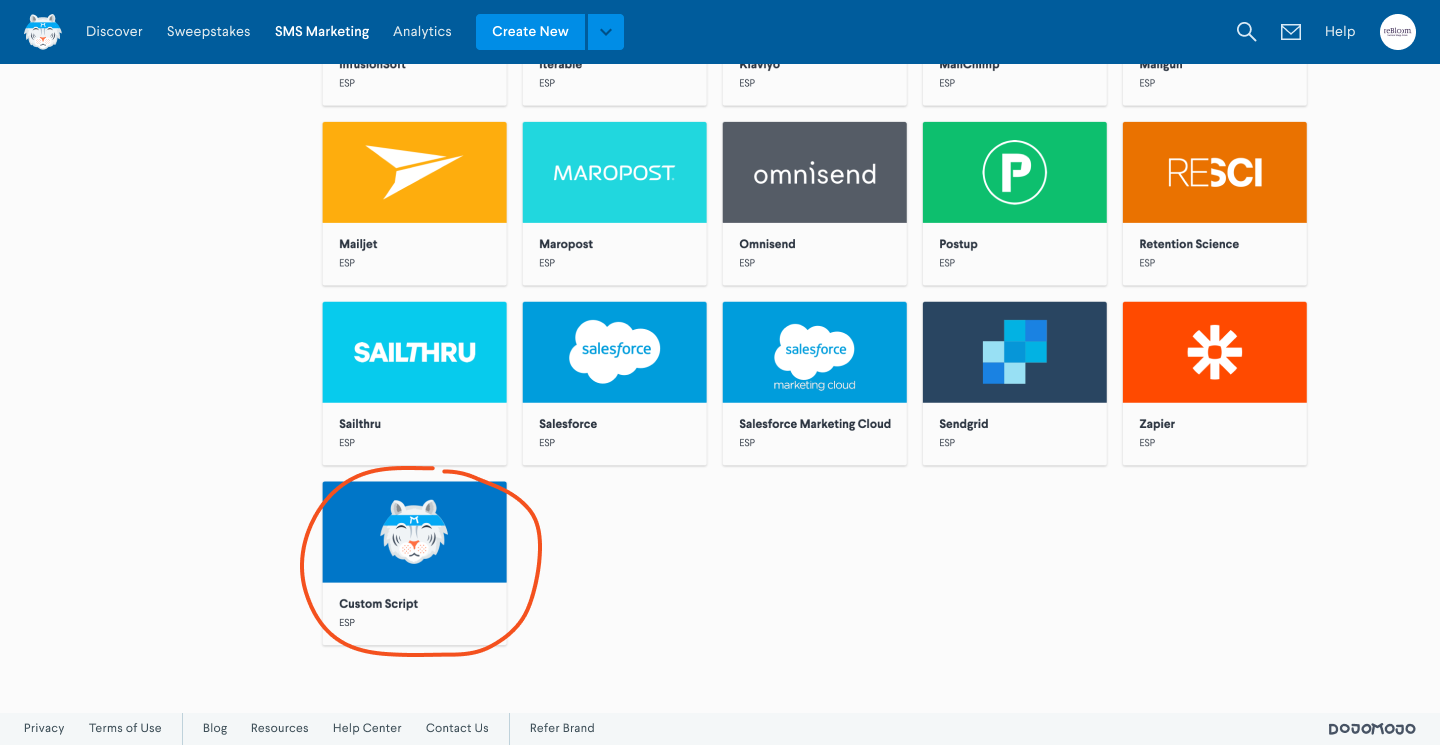Open the Help menu item
Screen dimensions: 1440x745
[1340, 32]
